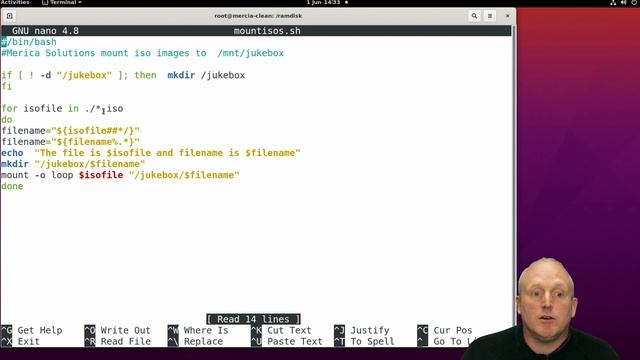Viewport: 640px width, 360px height.
Task: Click the power icon in system tray
Action: (634, 2)
